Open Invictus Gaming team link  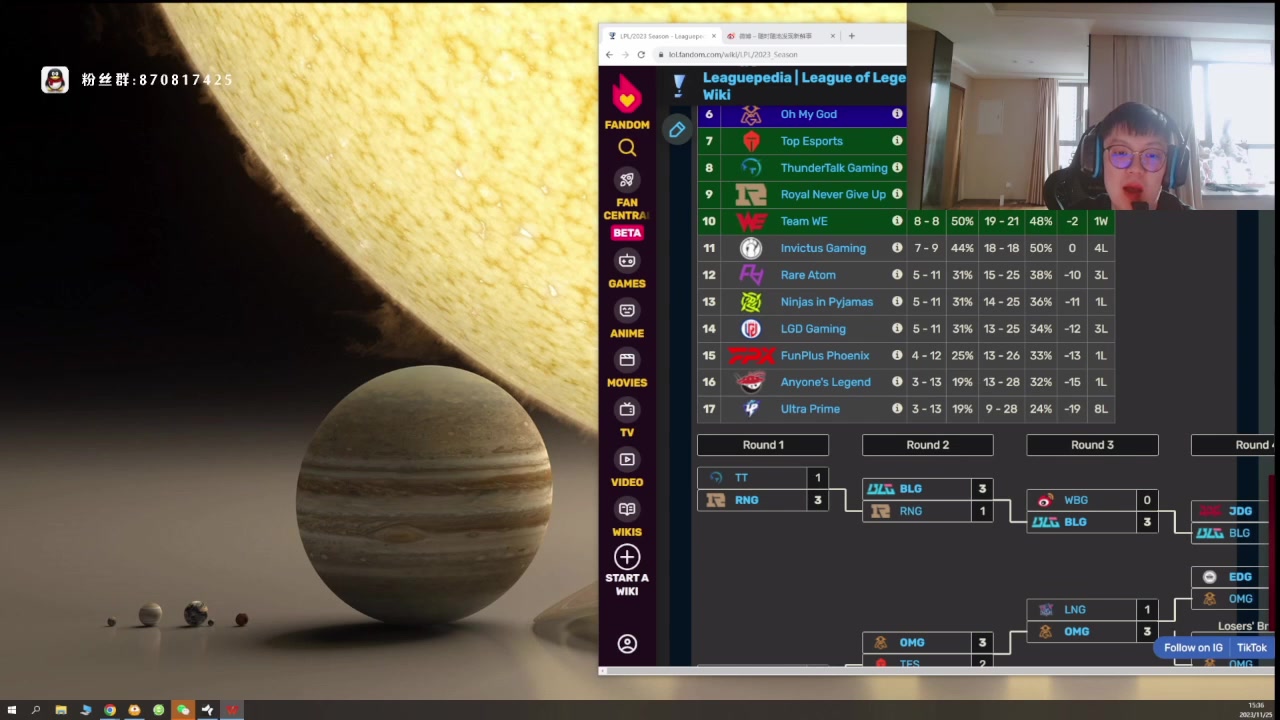pos(823,248)
